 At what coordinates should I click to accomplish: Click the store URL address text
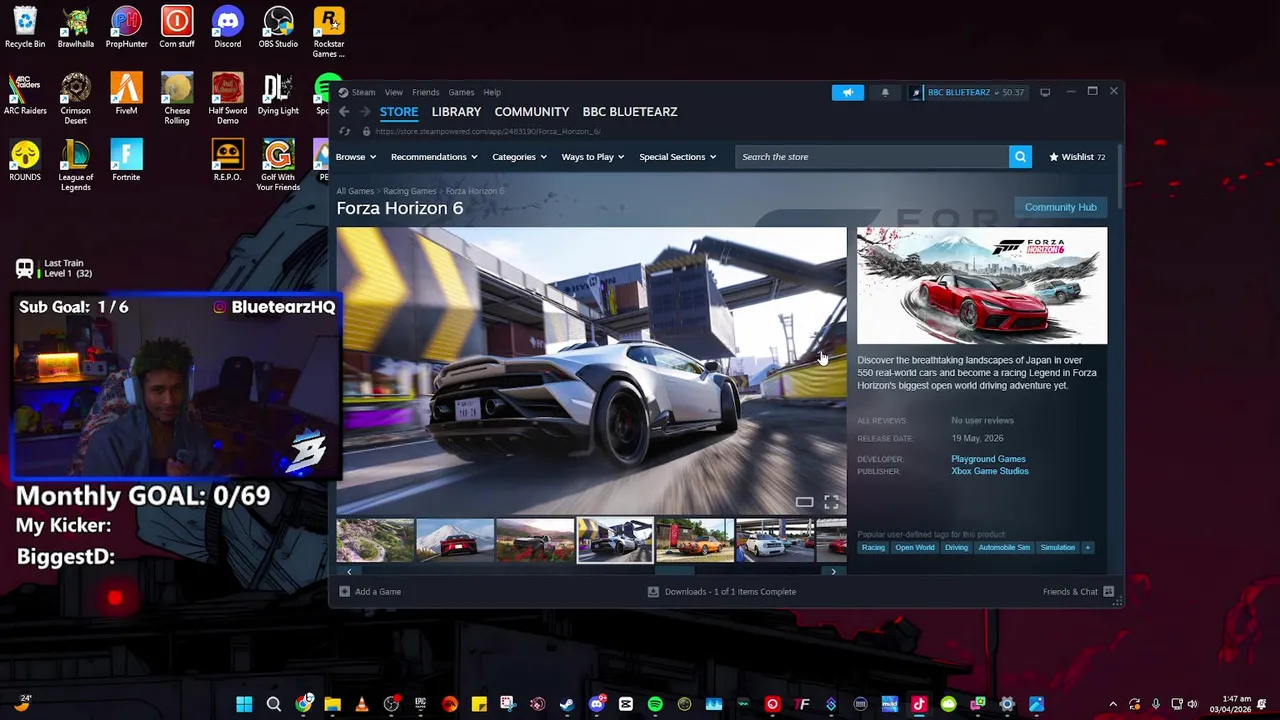(x=487, y=132)
